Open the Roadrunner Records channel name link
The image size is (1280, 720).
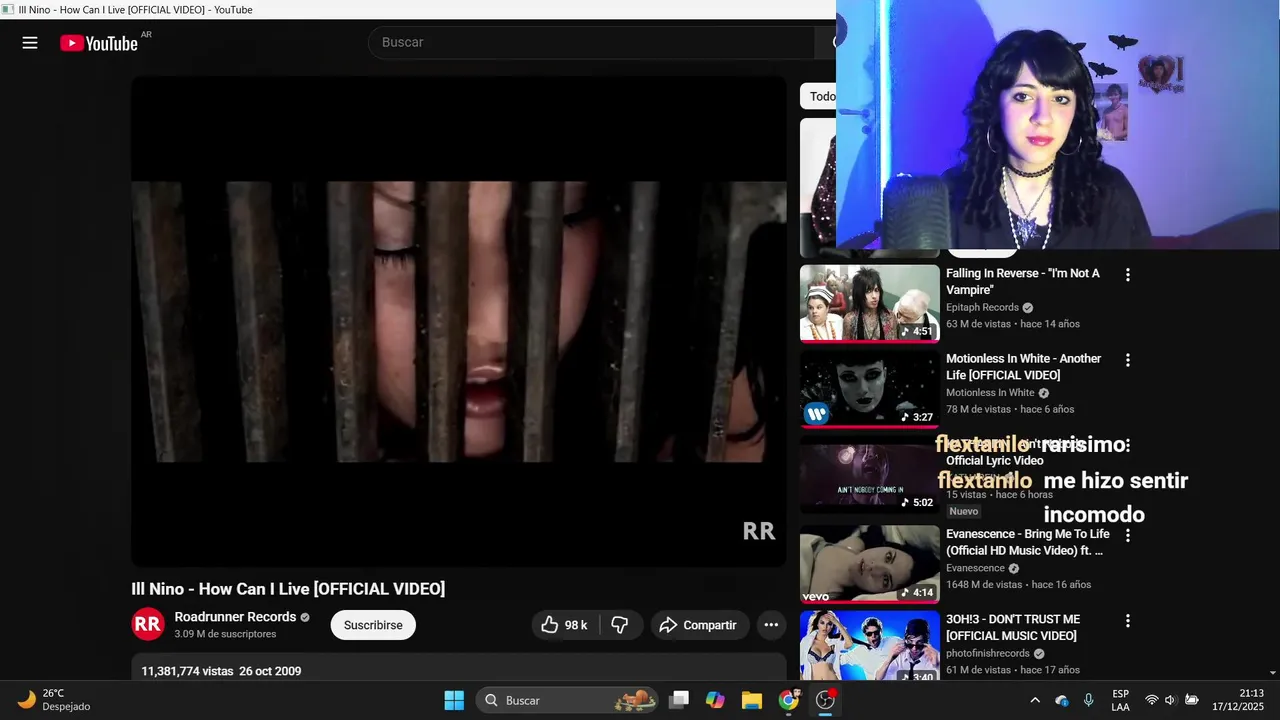(235, 617)
